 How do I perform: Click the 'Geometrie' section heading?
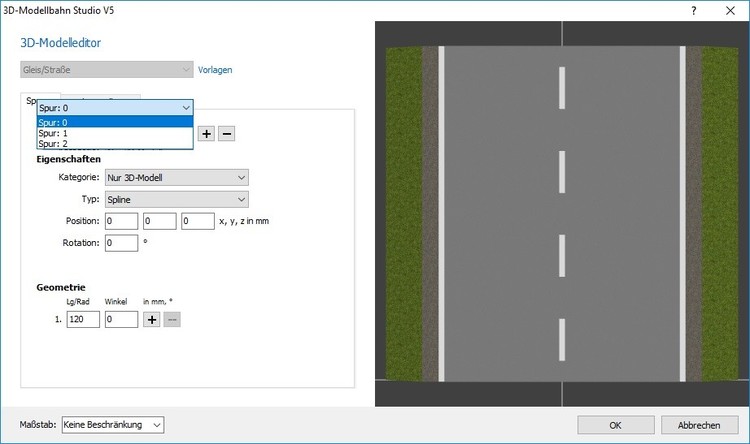point(61,288)
